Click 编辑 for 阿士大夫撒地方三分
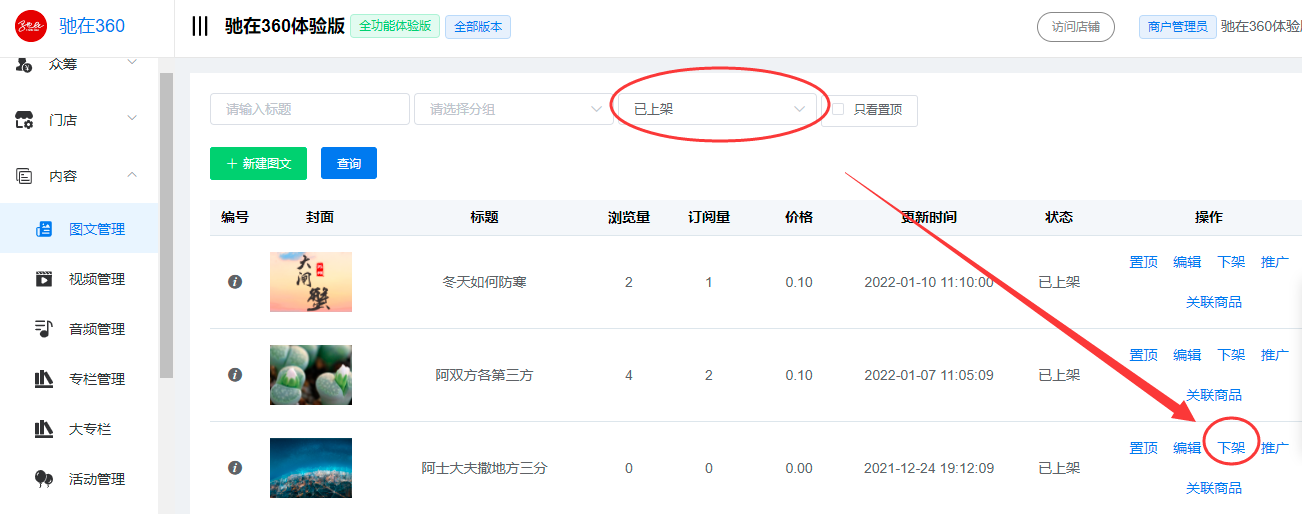This screenshot has width=1302, height=514. click(1187, 448)
